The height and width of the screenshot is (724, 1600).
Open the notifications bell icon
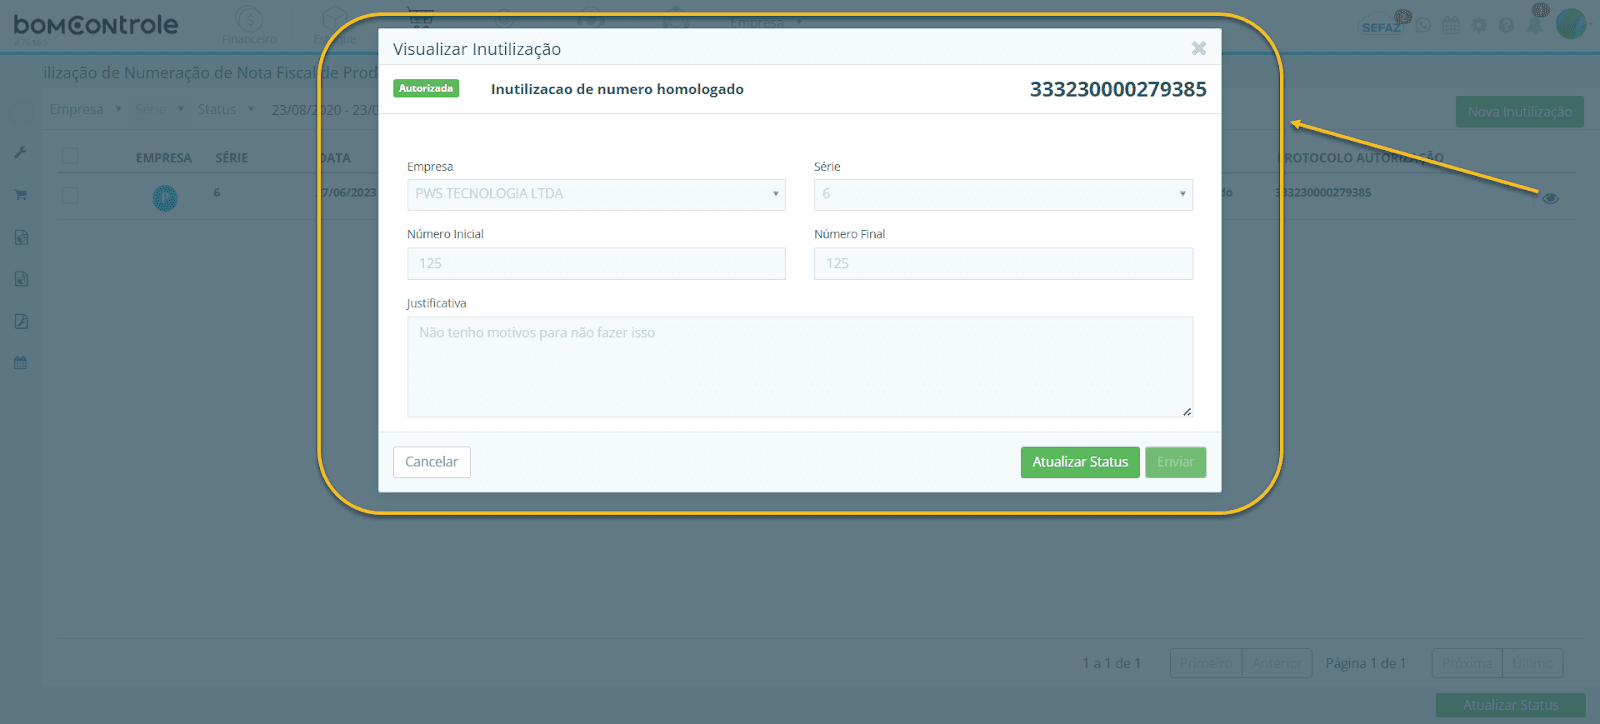tap(1535, 24)
